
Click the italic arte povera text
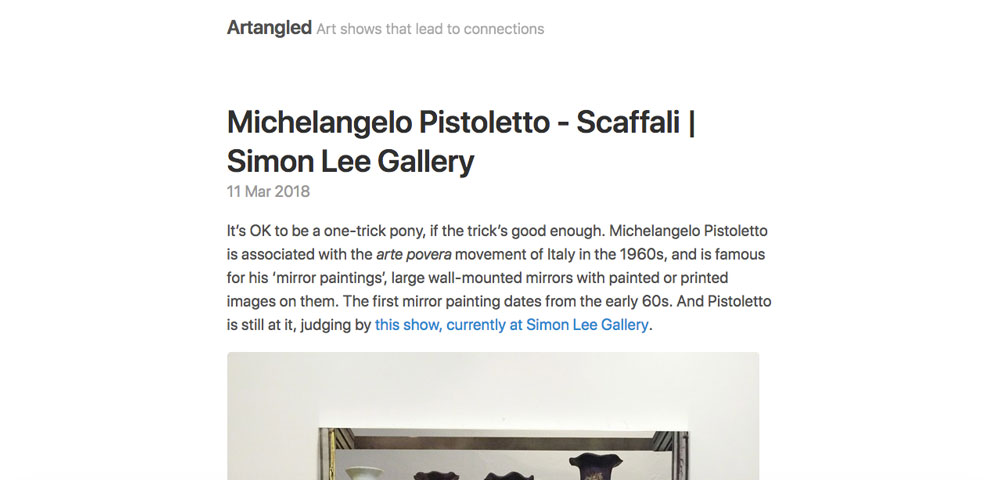point(414,254)
